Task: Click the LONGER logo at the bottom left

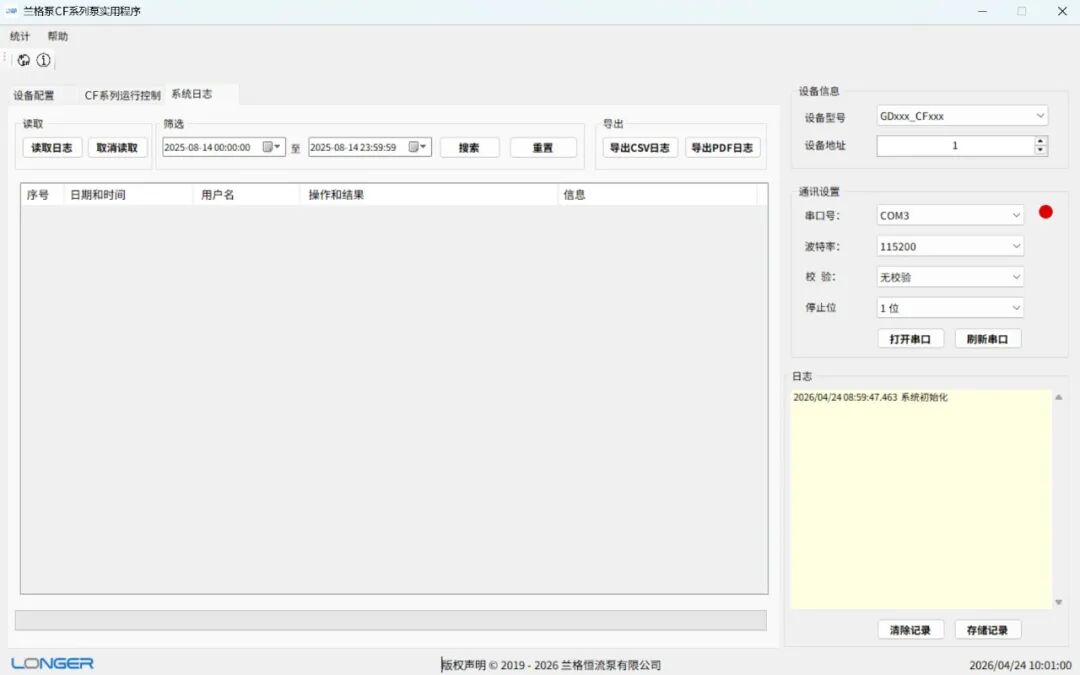Action: 51,662
